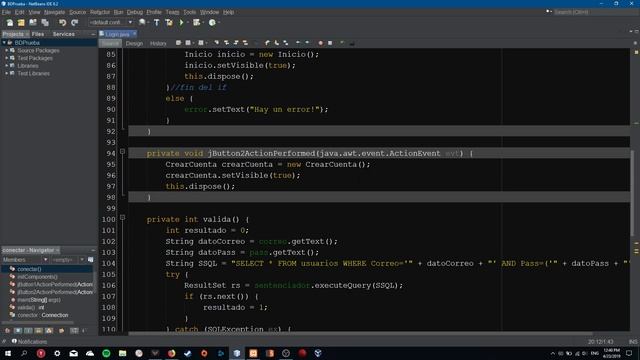This screenshot has height=360, width=640.
Task: Click the Shift Line Left editor icon
Action: pyautogui.click(x=298, y=43)
